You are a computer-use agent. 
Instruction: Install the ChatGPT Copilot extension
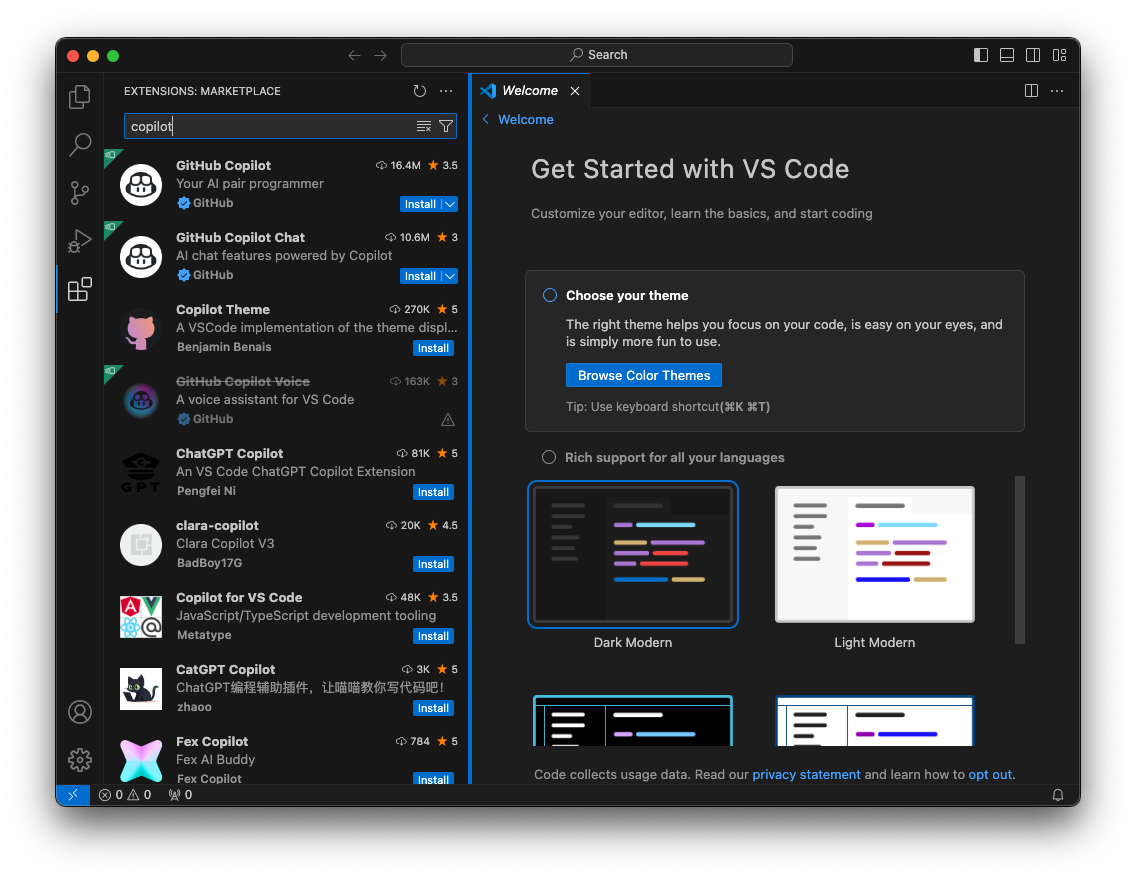coord(433,493)
